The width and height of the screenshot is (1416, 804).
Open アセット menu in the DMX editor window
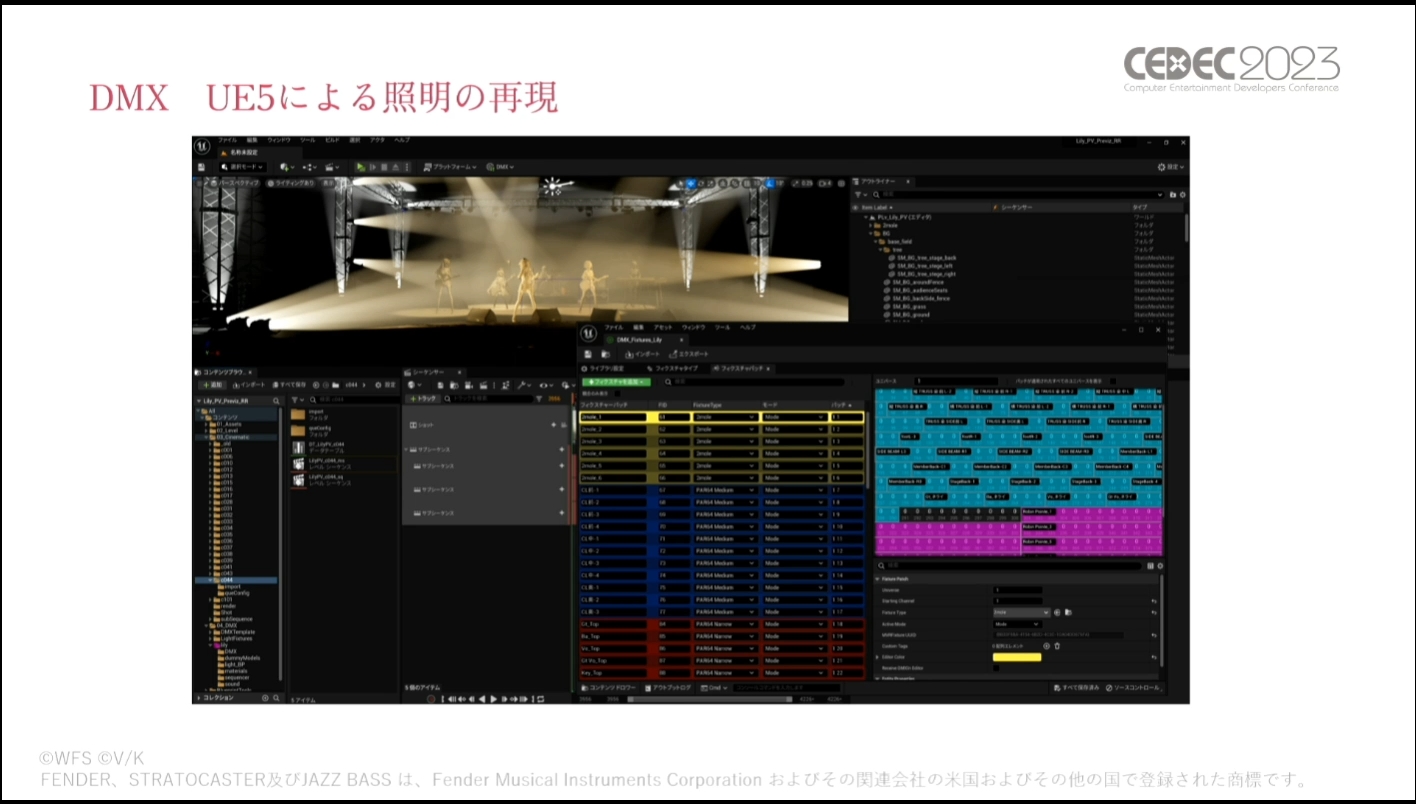[x=663, y=328]
